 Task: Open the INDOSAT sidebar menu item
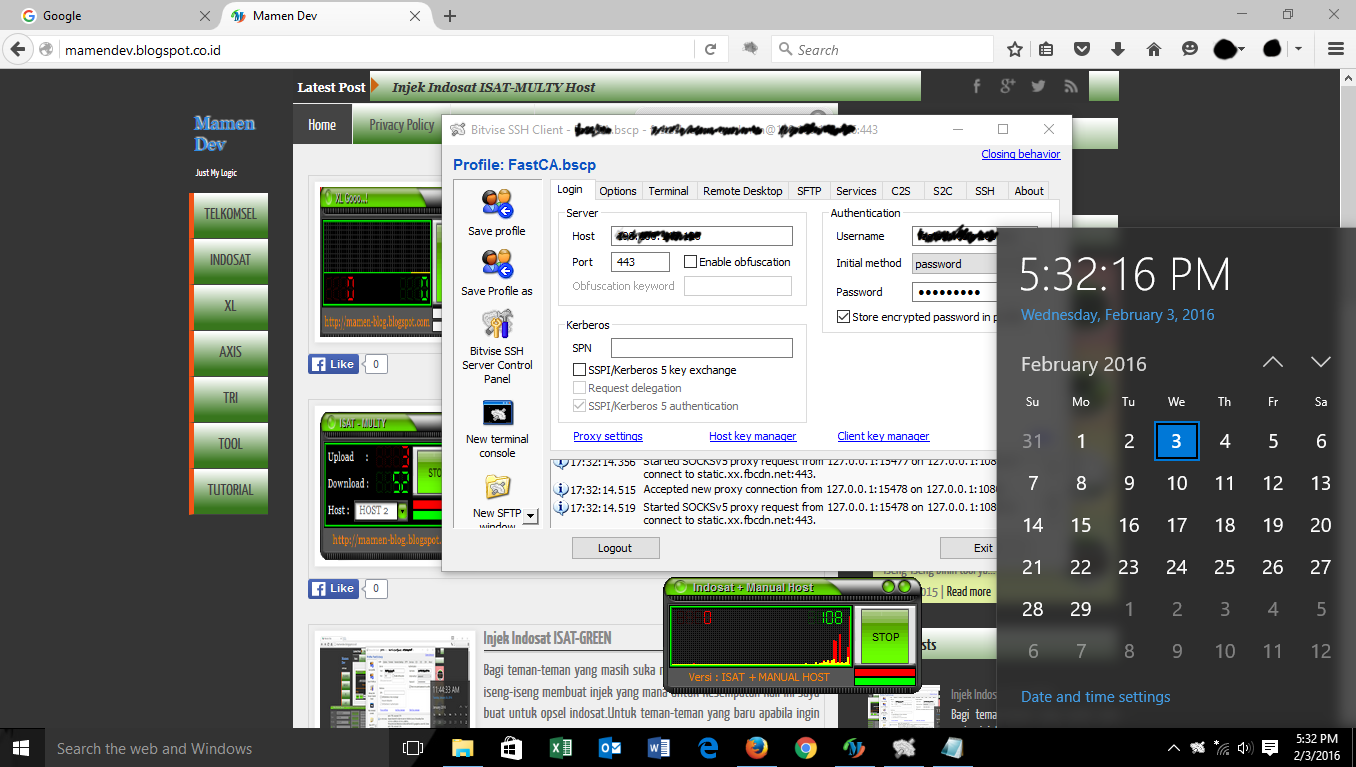coord(231,260)
